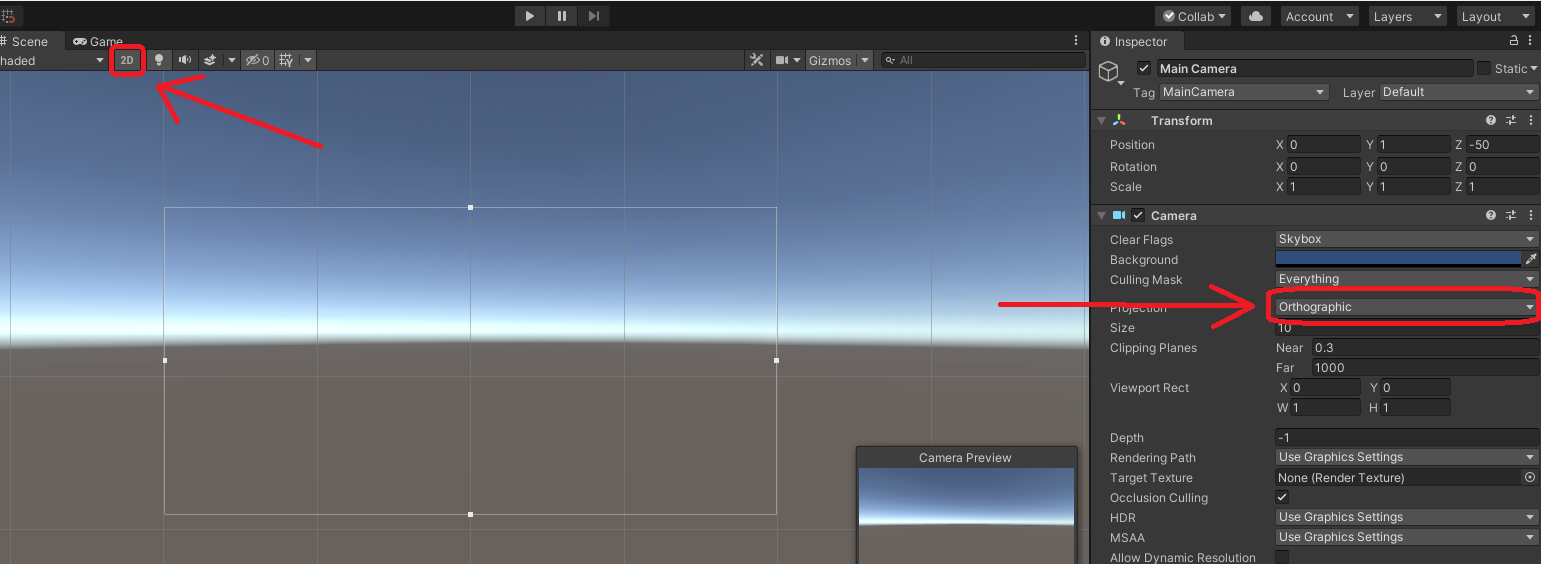1541x564 pixels.
Task: Collapse the Camera component
Action: click(1102, 215)
